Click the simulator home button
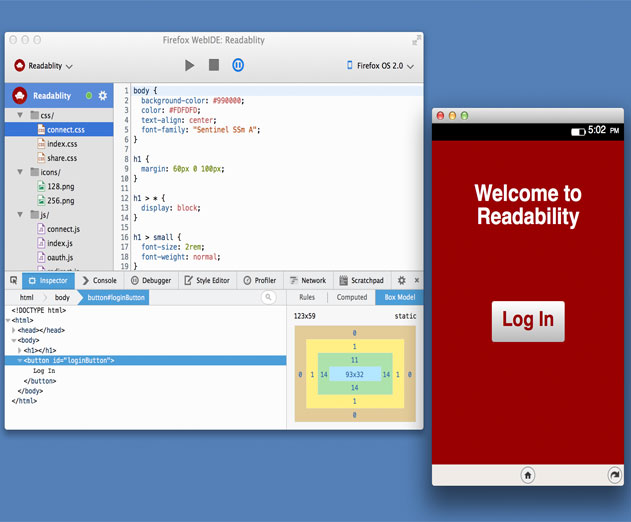Screen dimensions: 631x522 point(528,475)
